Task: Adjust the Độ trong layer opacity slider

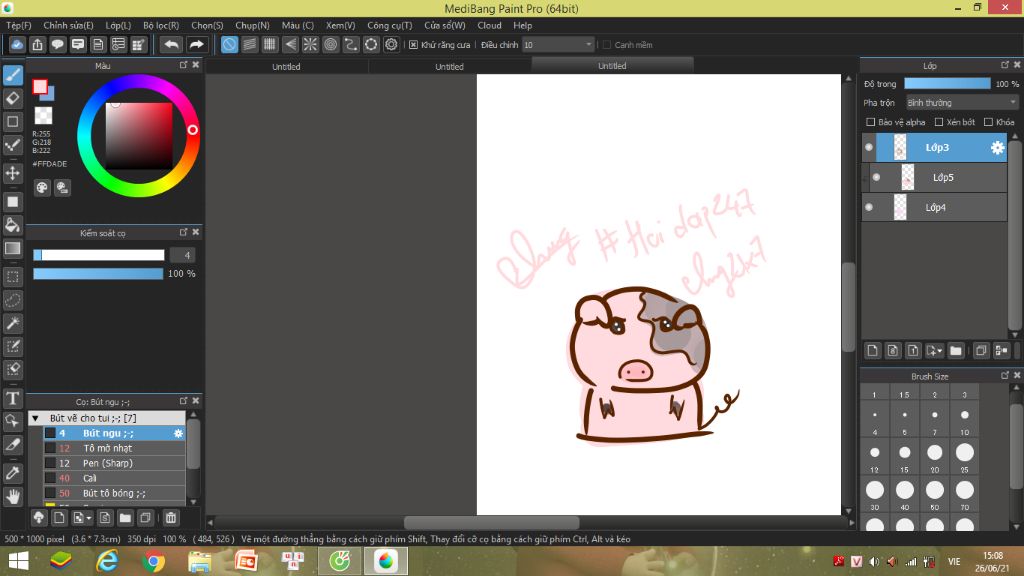Action: pyautogui.click(x=947, y=84)
